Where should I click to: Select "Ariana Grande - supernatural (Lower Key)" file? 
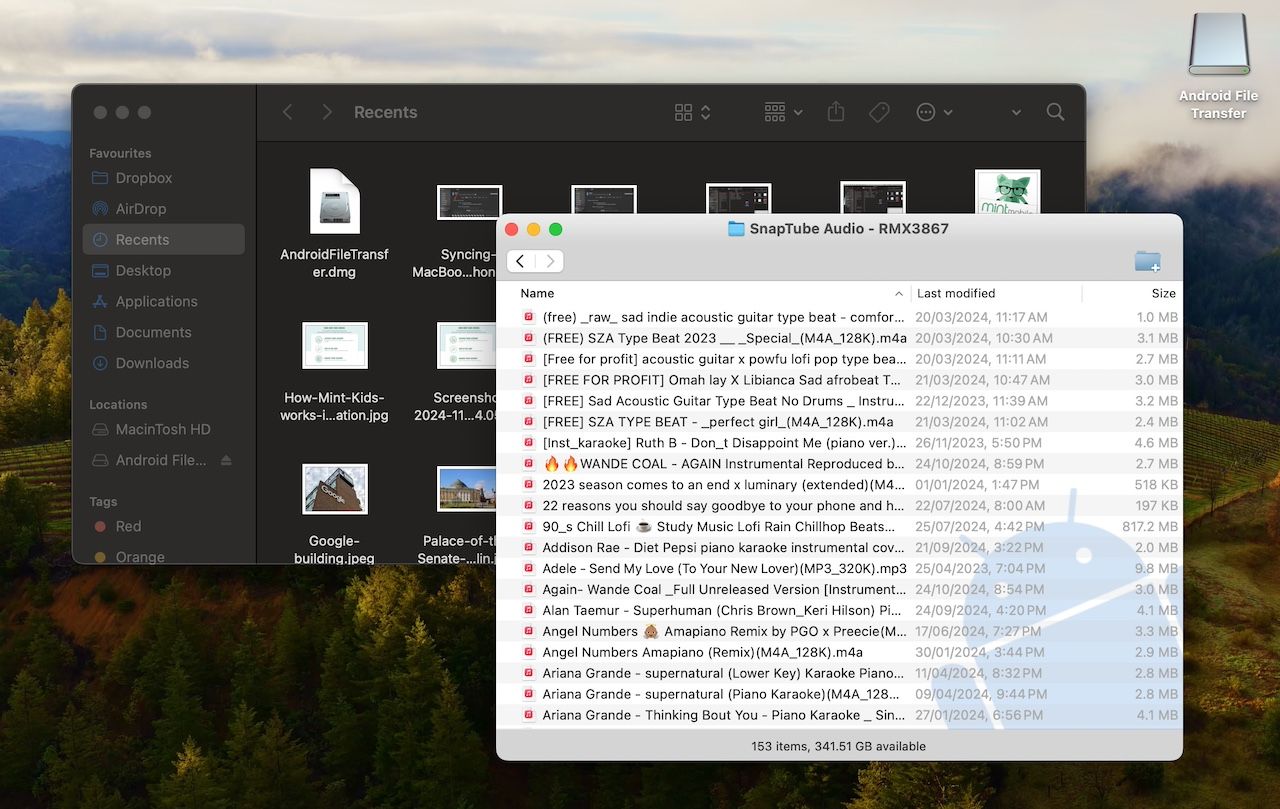(x=839, y=674)
